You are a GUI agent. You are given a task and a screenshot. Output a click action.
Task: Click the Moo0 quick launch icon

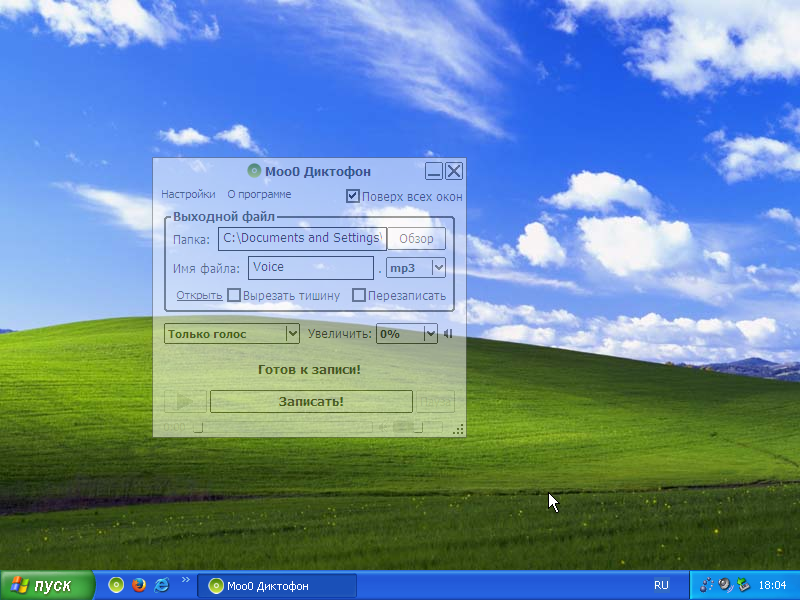pyautogui.click(x=116, y=585)
